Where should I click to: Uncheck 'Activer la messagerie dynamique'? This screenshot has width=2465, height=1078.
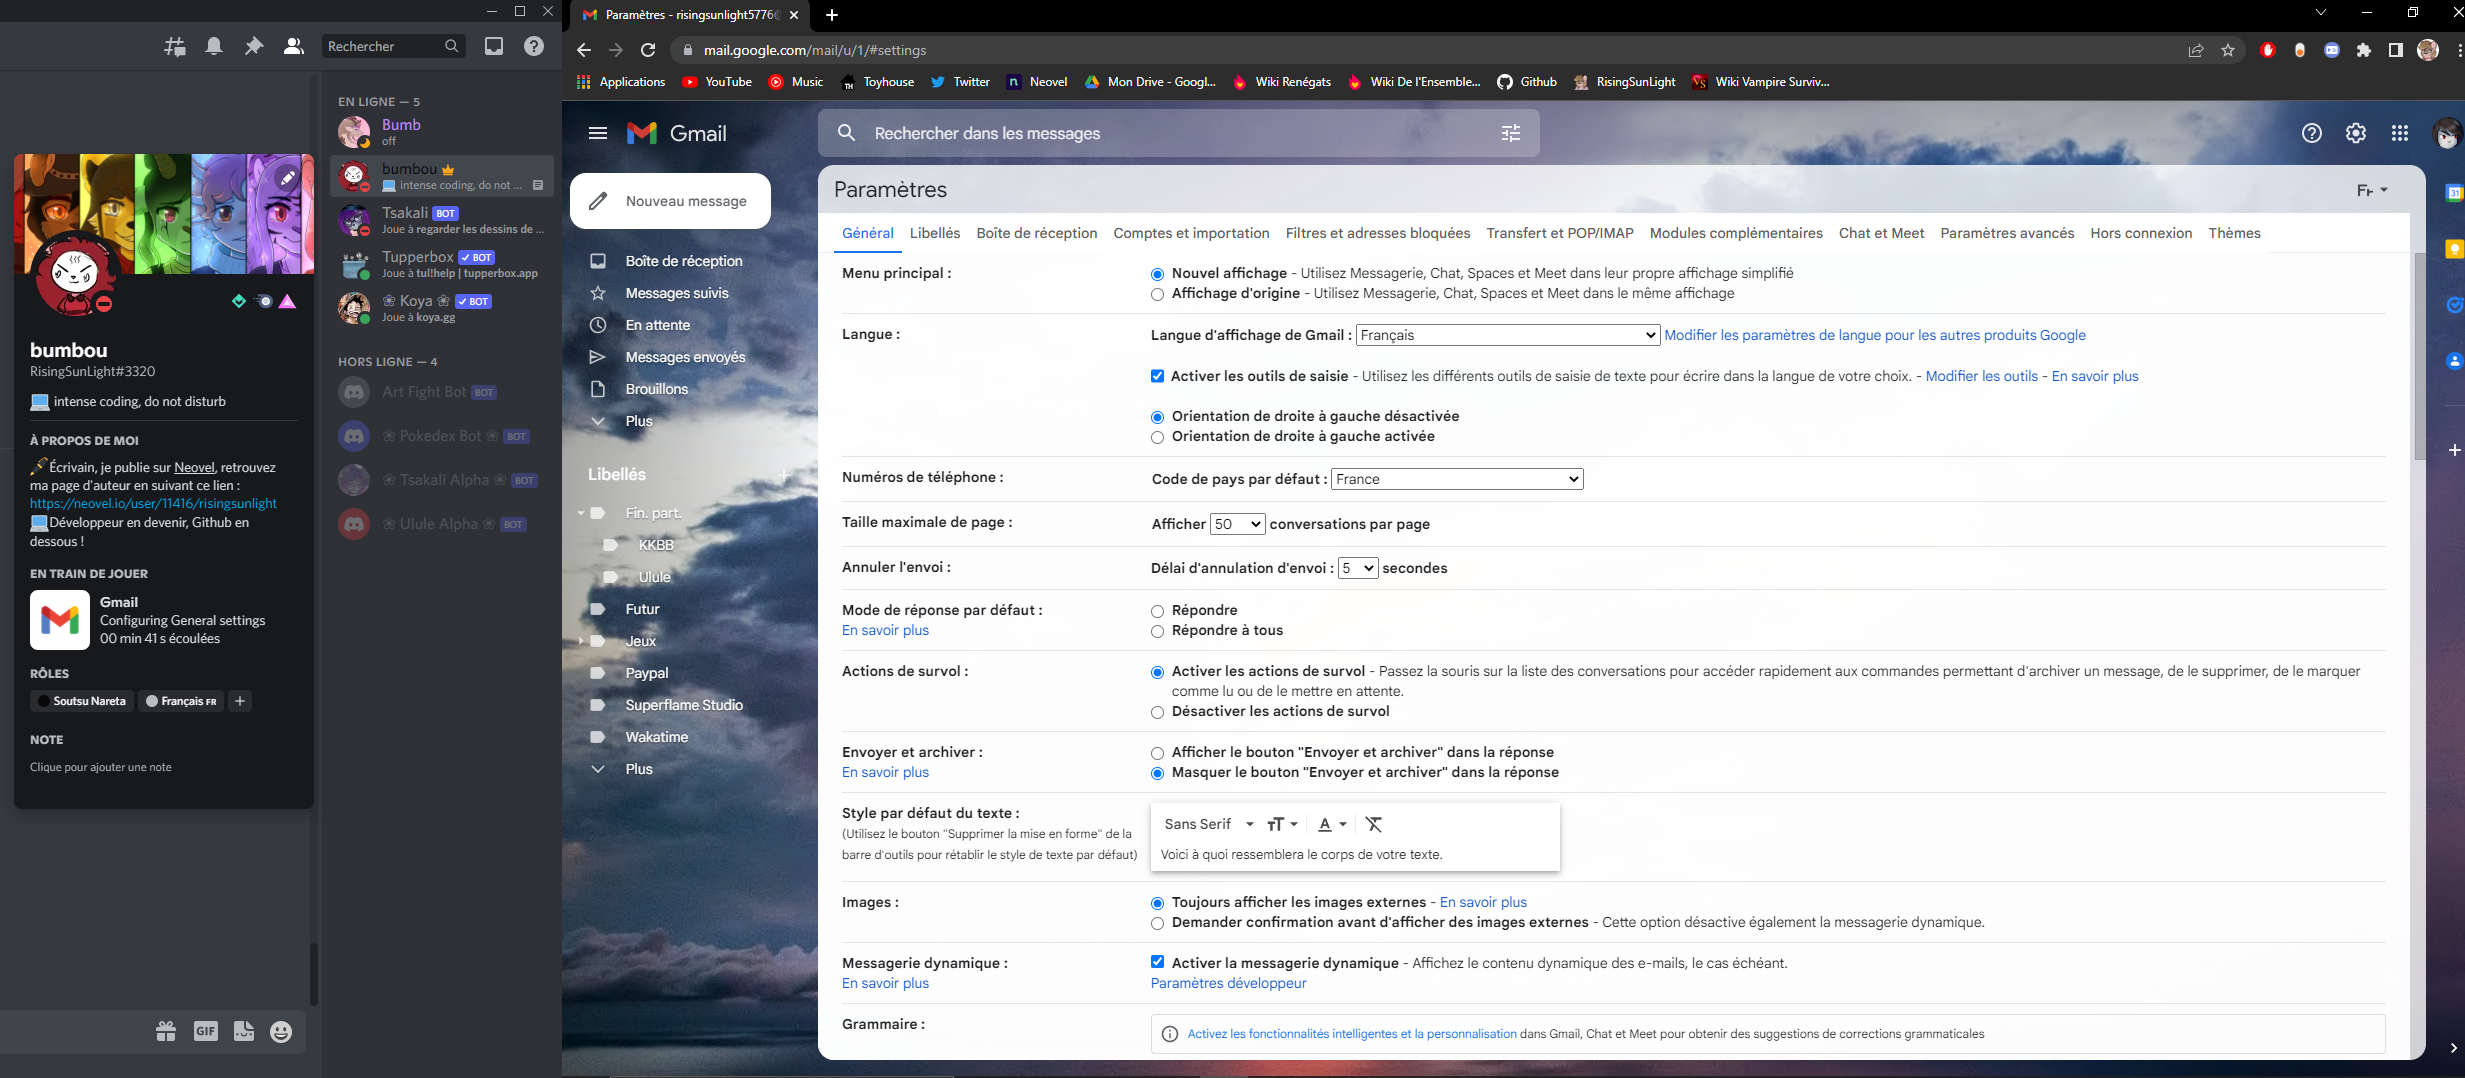click(x=1158, y=962)
